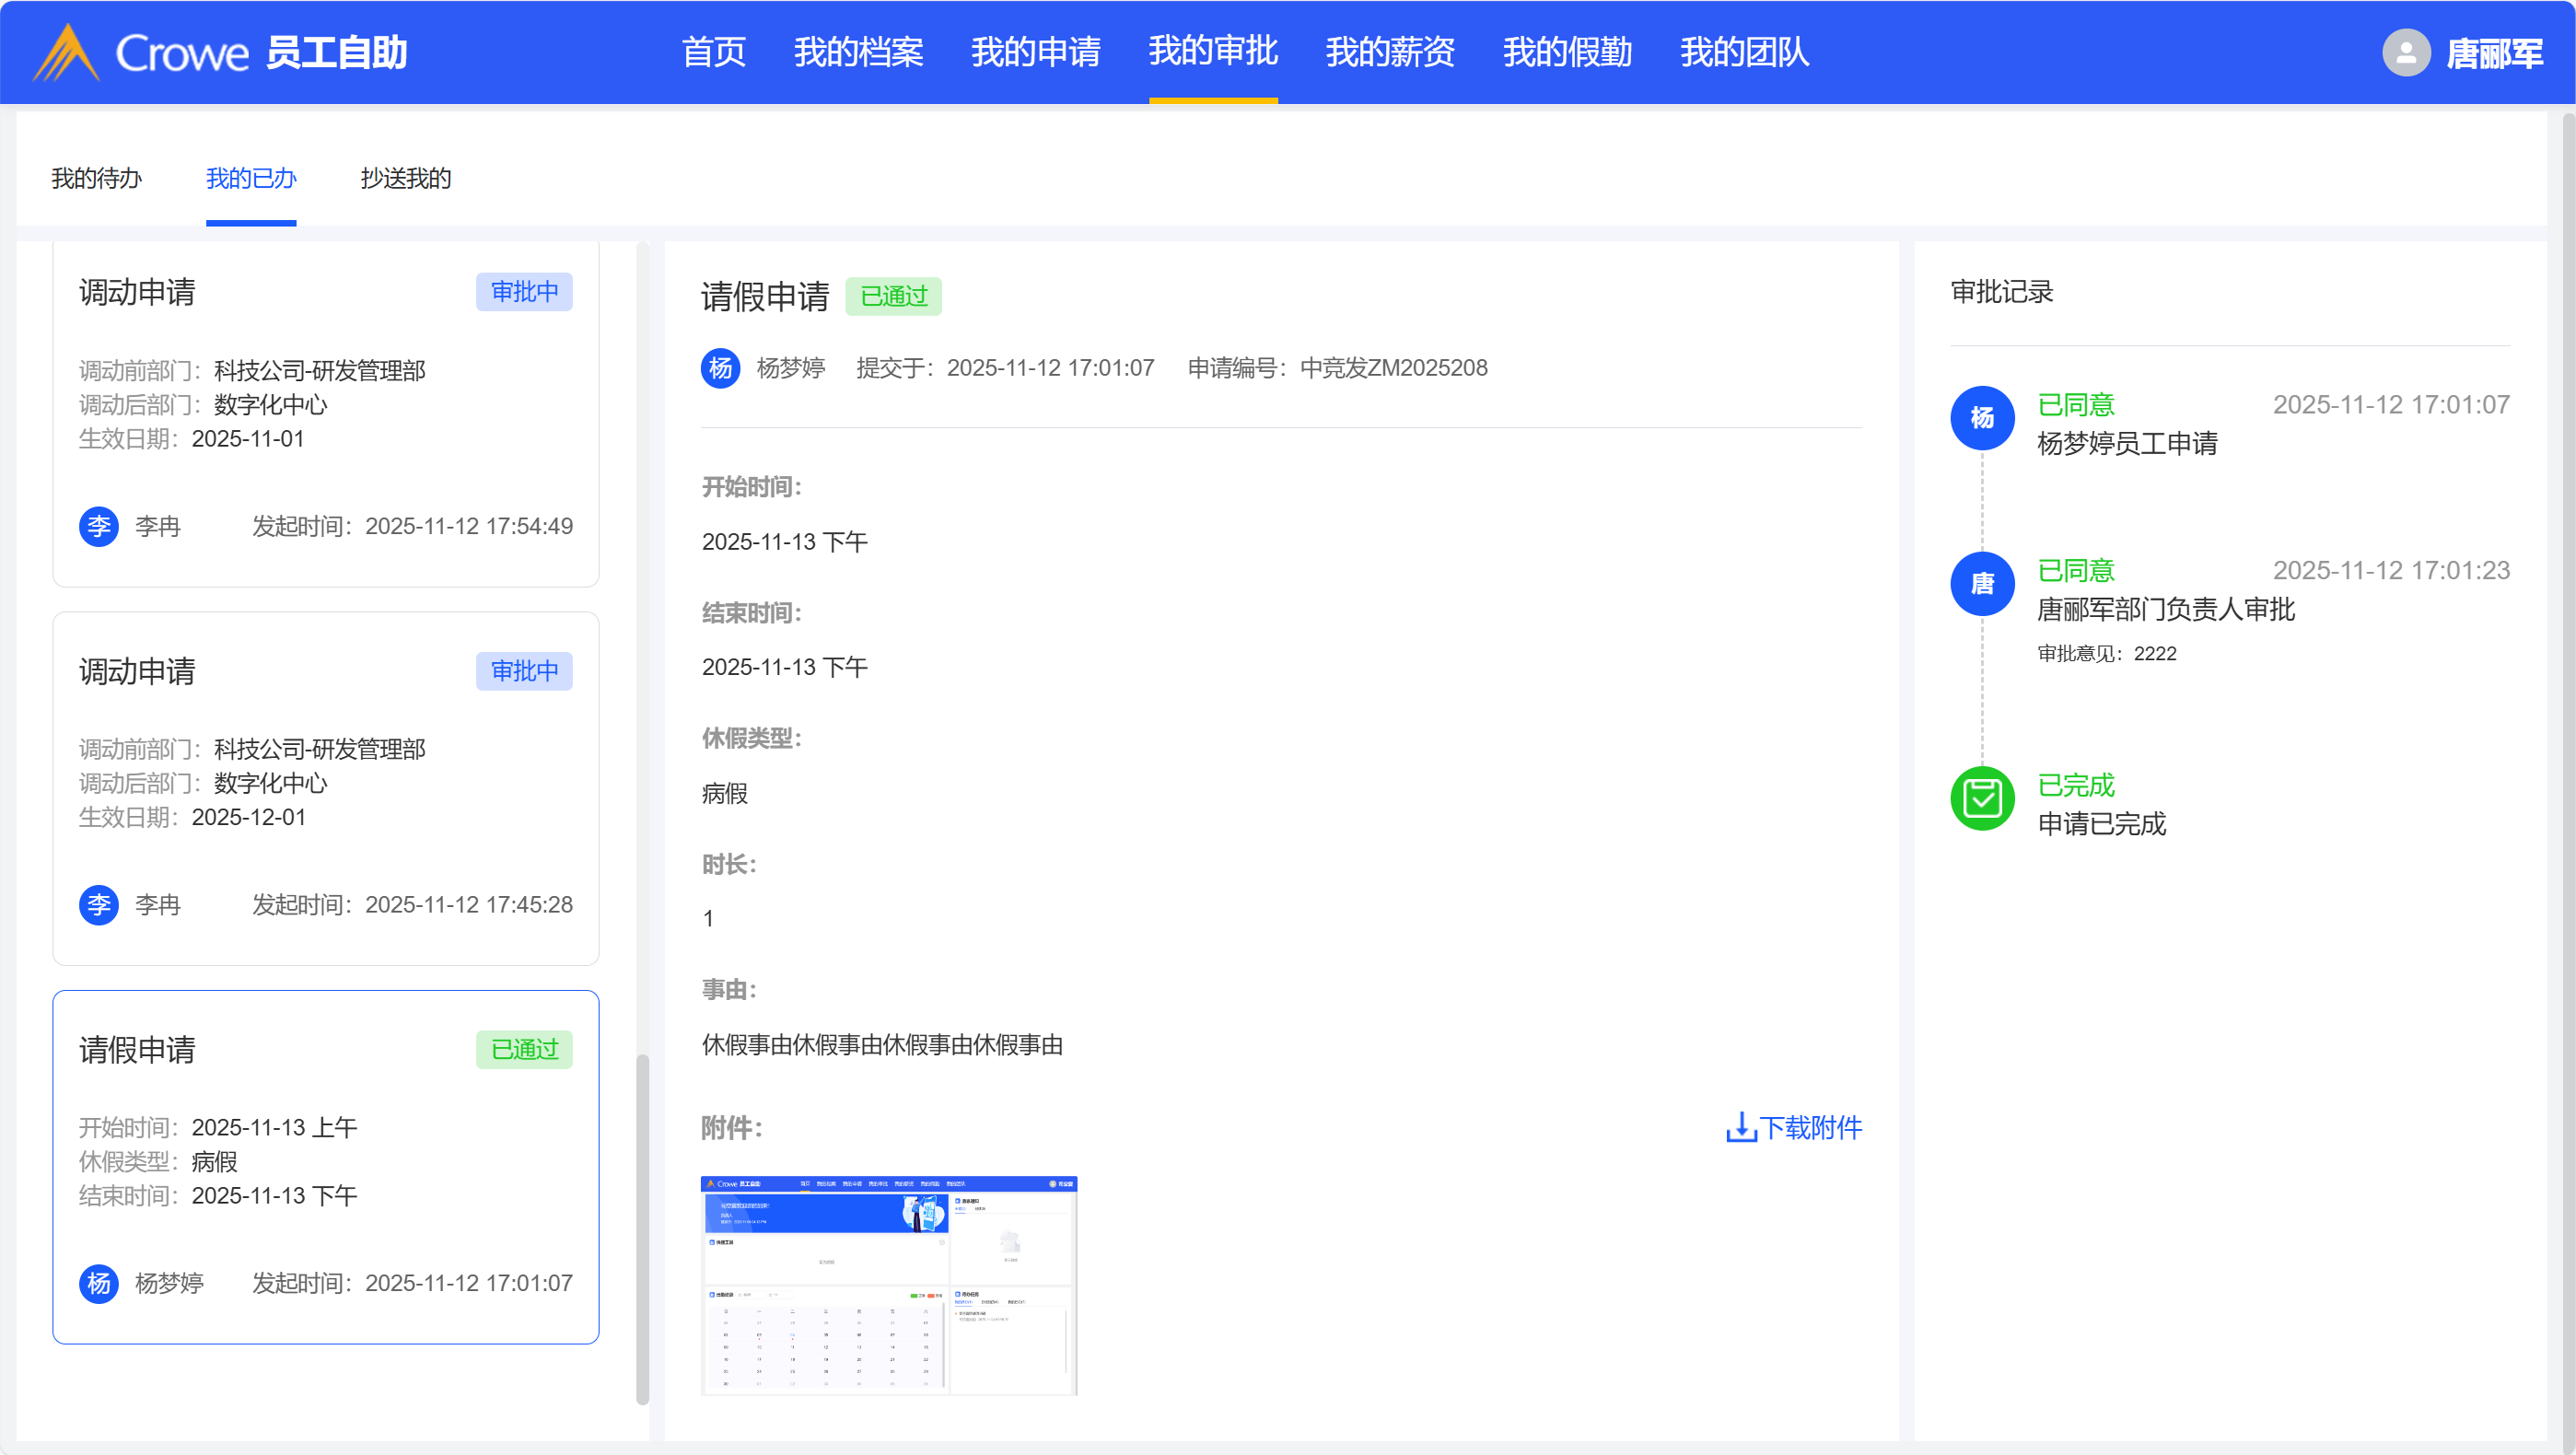Open 我的薪资 in top navigation
Image resolution: width=2576 pixels, height=1455 pixels.
coord(1389,52)
